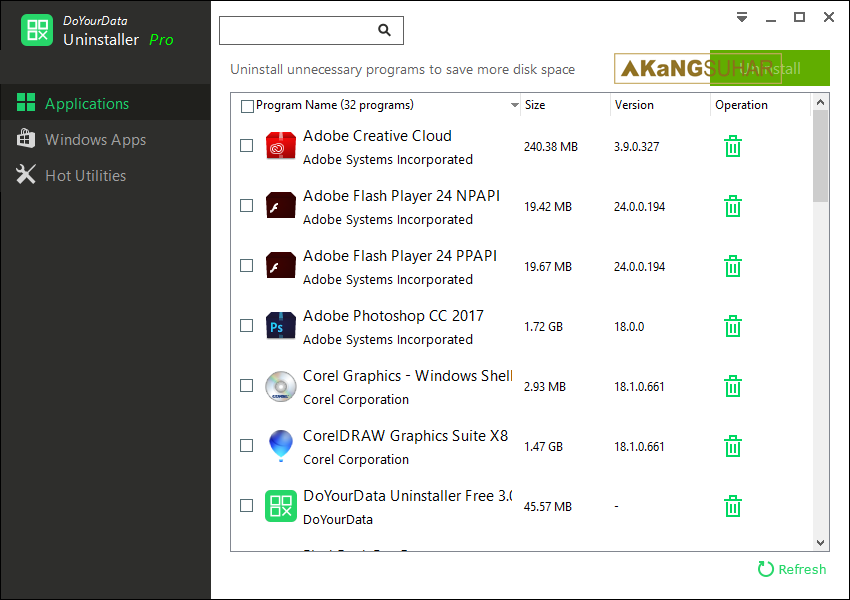
Task: Click the green Uninstall button
Action: tap(769, 68)
